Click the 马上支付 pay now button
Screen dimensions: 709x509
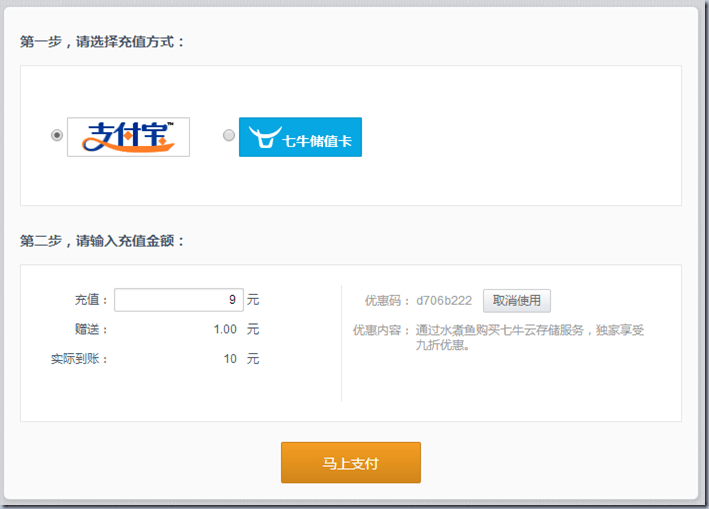pos(351,462)
